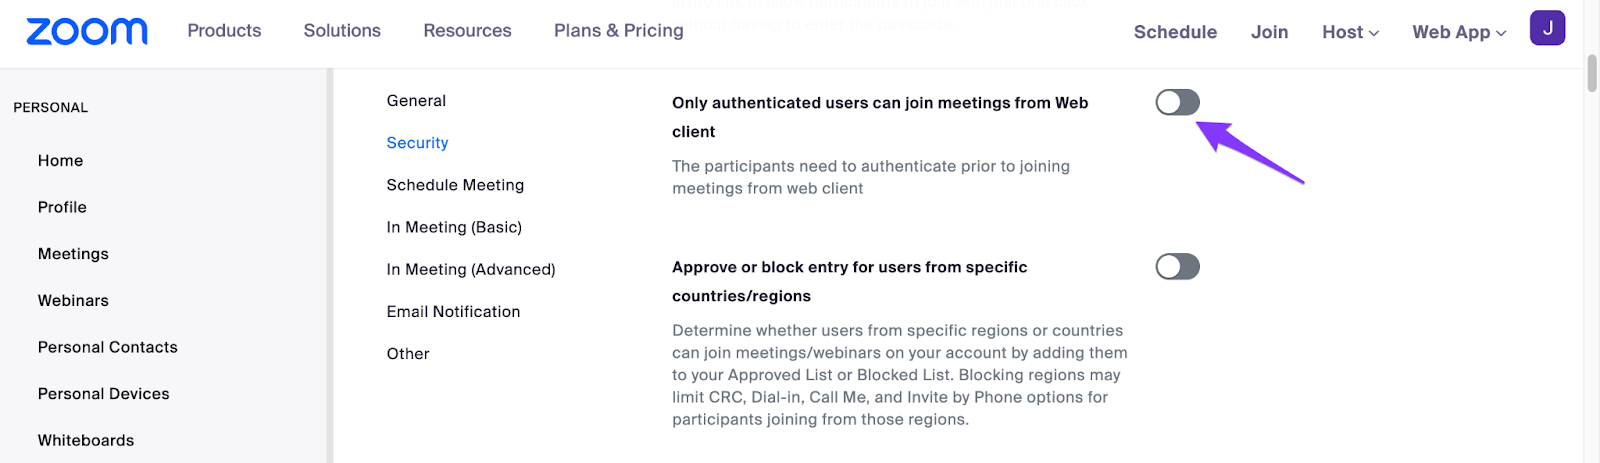
Task: Open Email Notification section
Action: click(x=453, y=311)
